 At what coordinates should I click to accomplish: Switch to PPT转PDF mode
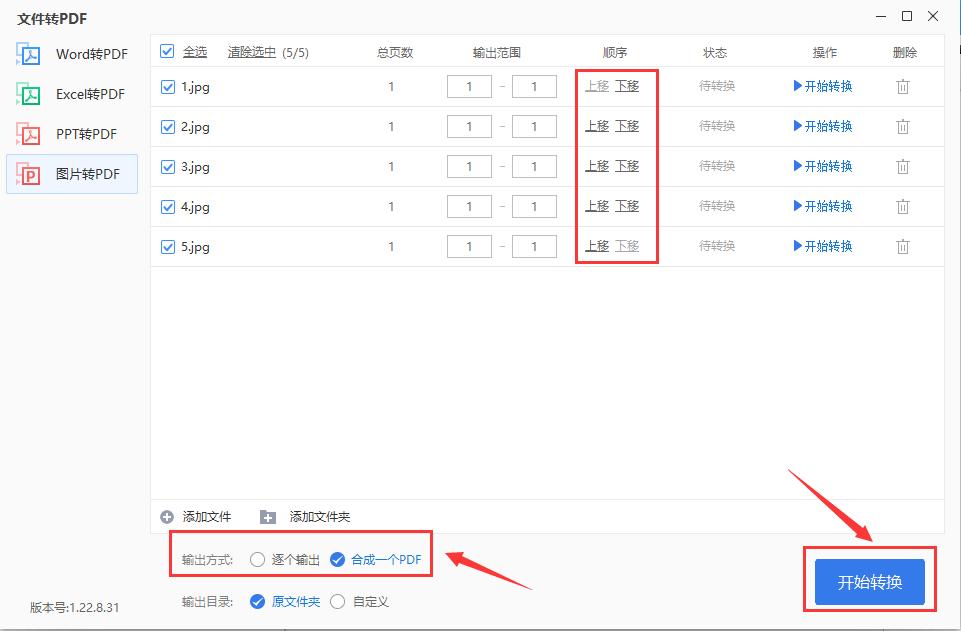(x=28, y=133)
